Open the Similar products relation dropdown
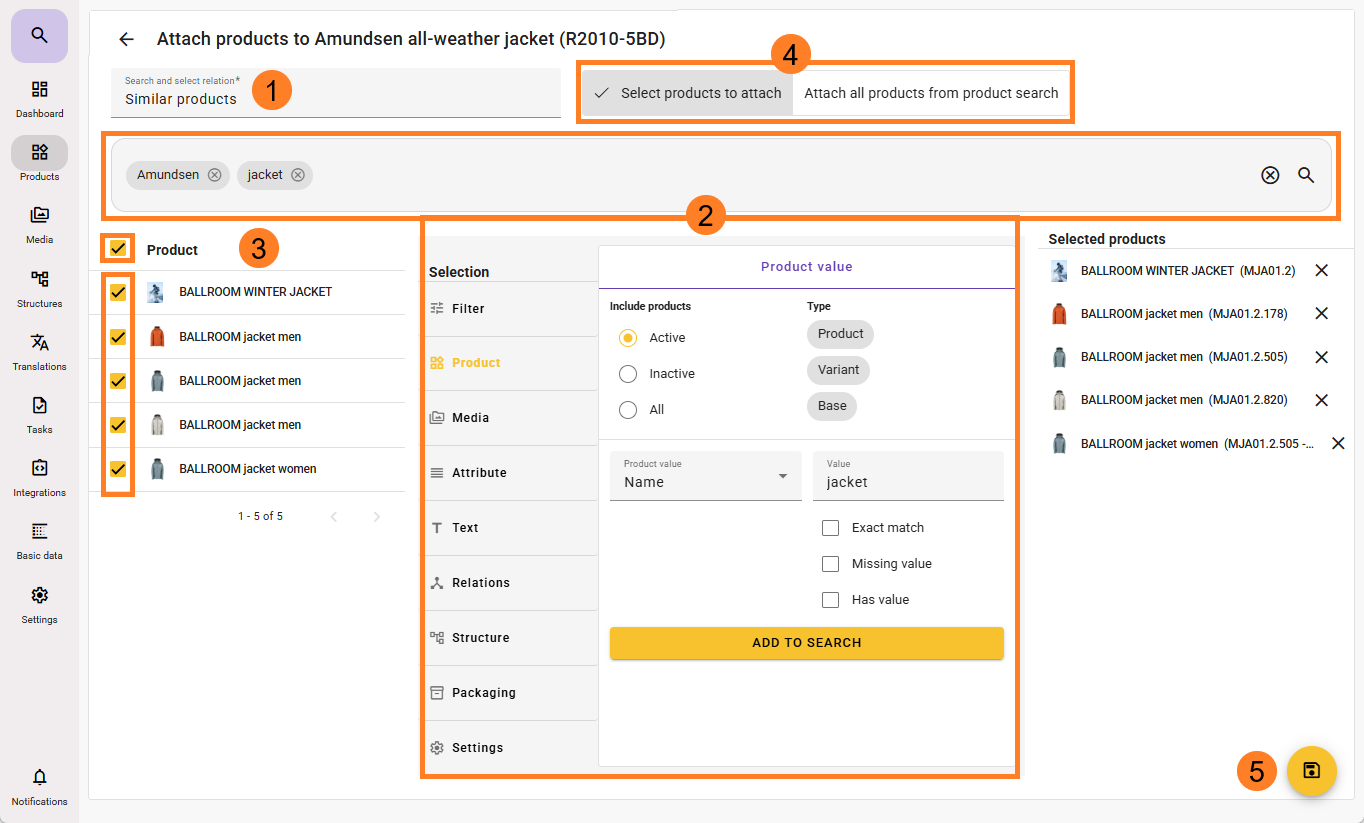This screenshot has width=1364, height=823. pyautogui.click(x=335, y=93)
